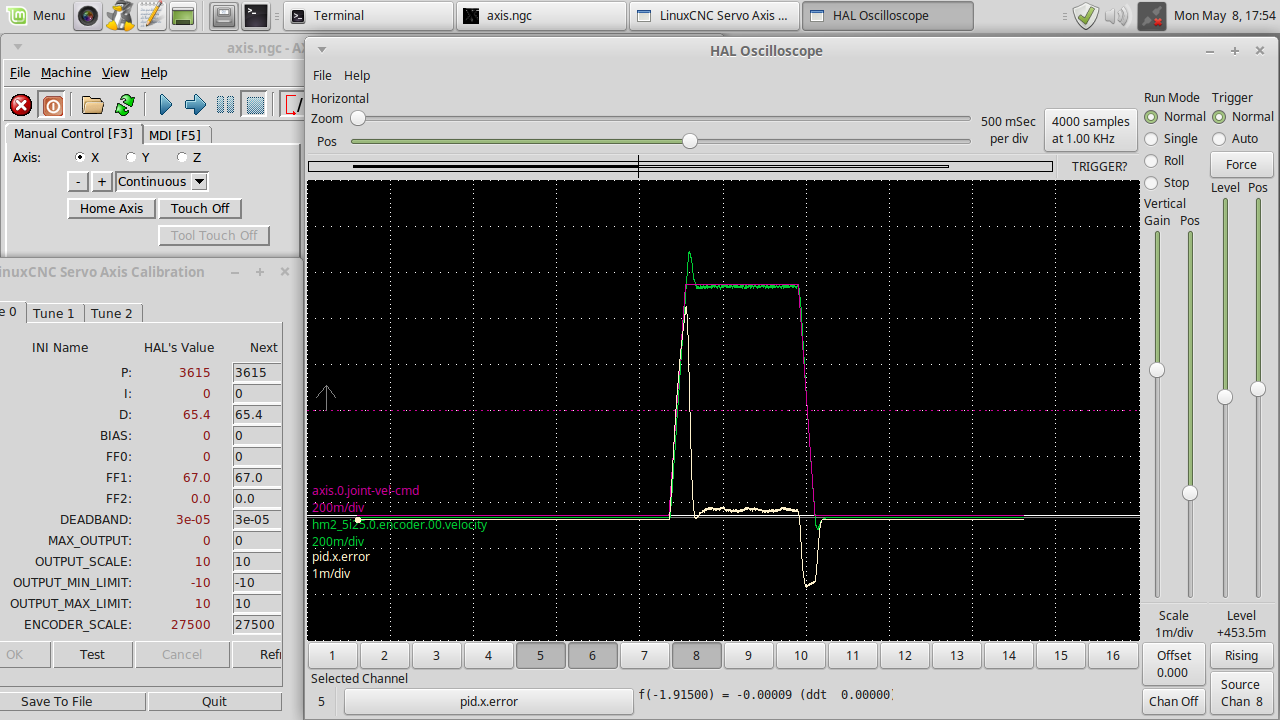This screenshot has height=720, width=1280.
Task: Select Normal trigger mode
Action: (1219, 117)
